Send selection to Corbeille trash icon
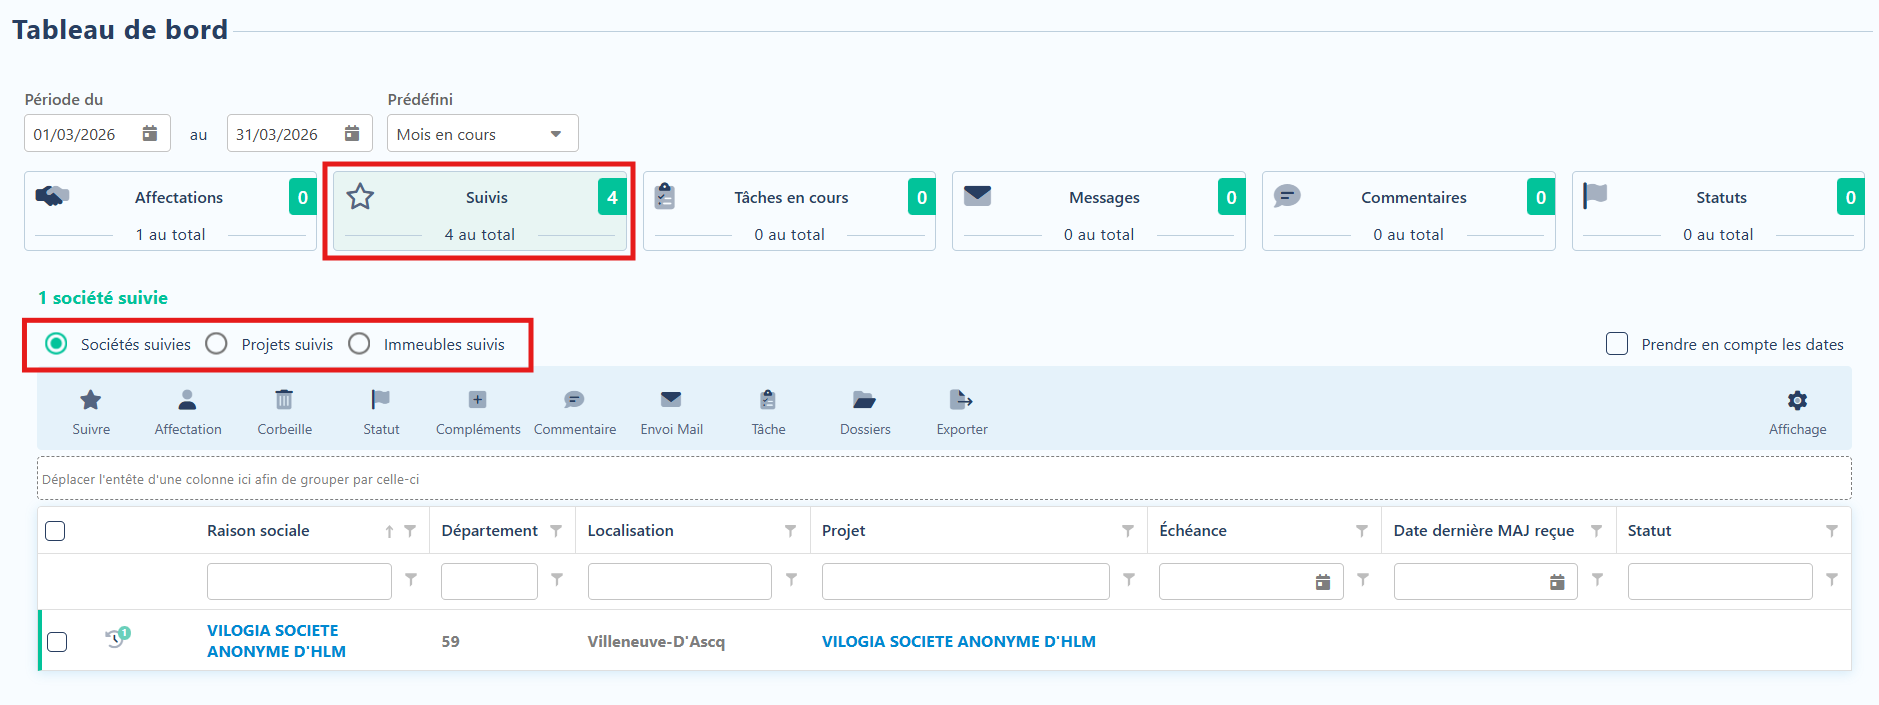1879x705 pixels. pyautogui.click(x=284, y=400)
